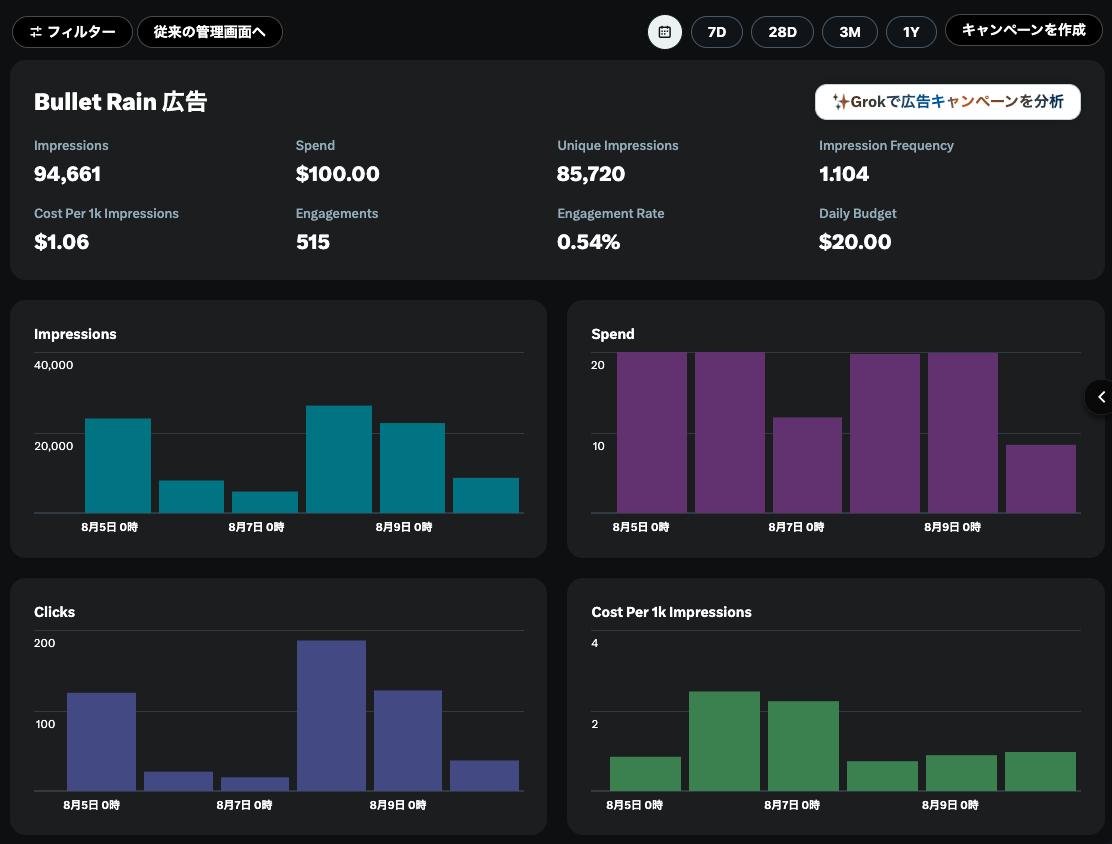
Task: Switch to the 1Y time range
Action: 911,32
